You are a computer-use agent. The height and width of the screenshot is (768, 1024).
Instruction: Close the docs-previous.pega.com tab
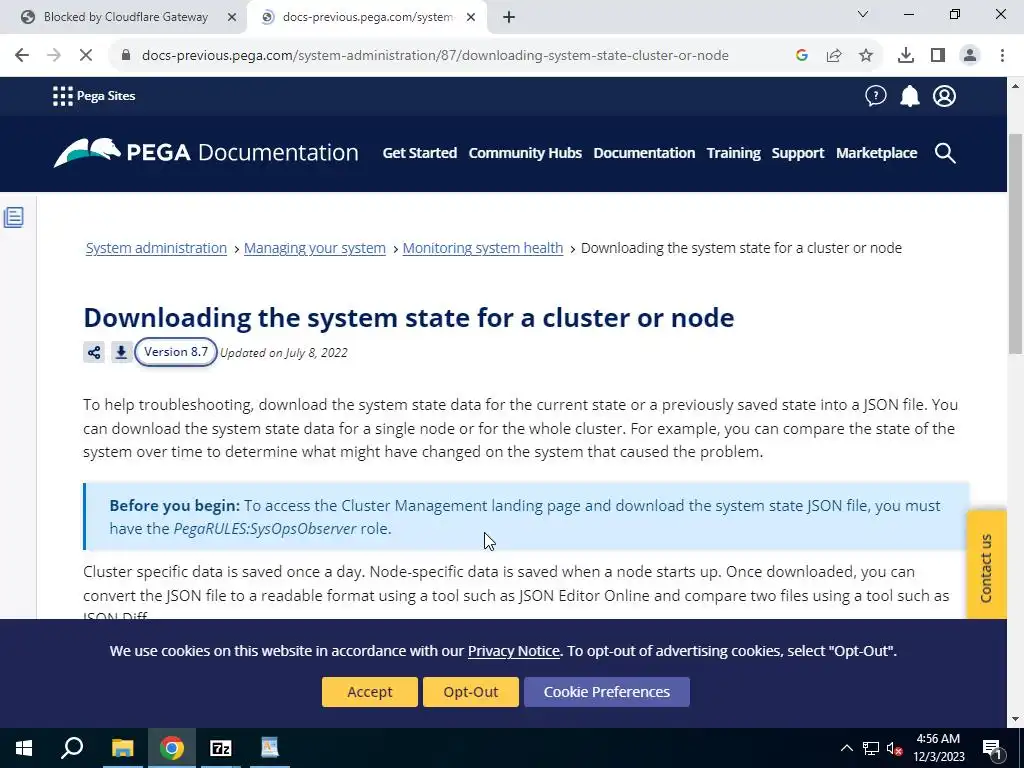[470, 18]
